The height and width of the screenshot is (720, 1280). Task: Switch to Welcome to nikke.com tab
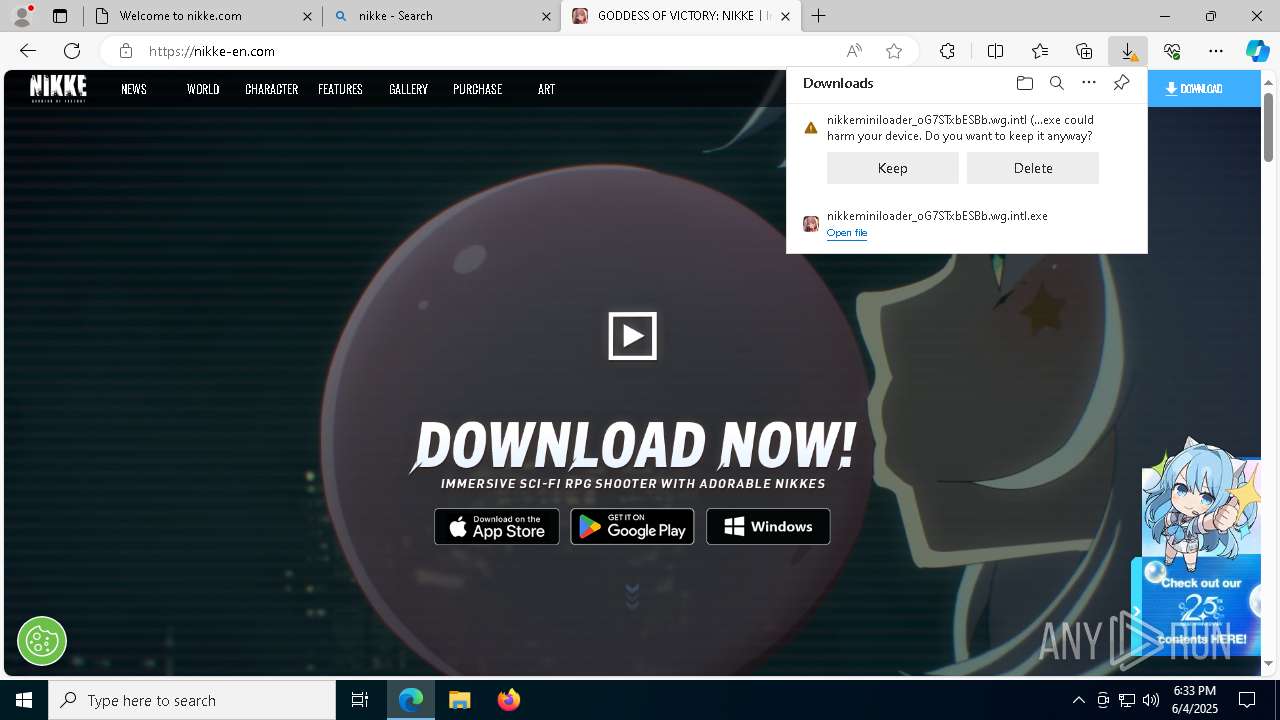click(x=201, y=16)
